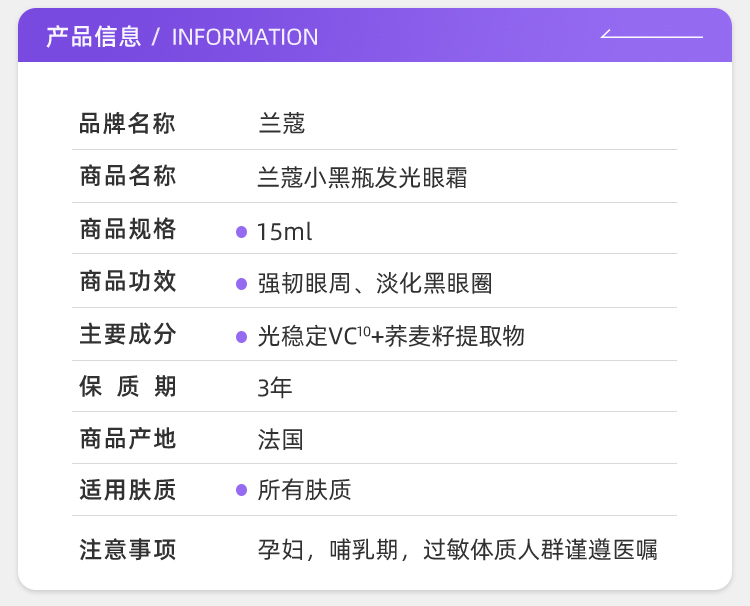Viewport: 750px width, 606px height.
Task: Click the 3年 shelf life value
Action: (275, 388)
